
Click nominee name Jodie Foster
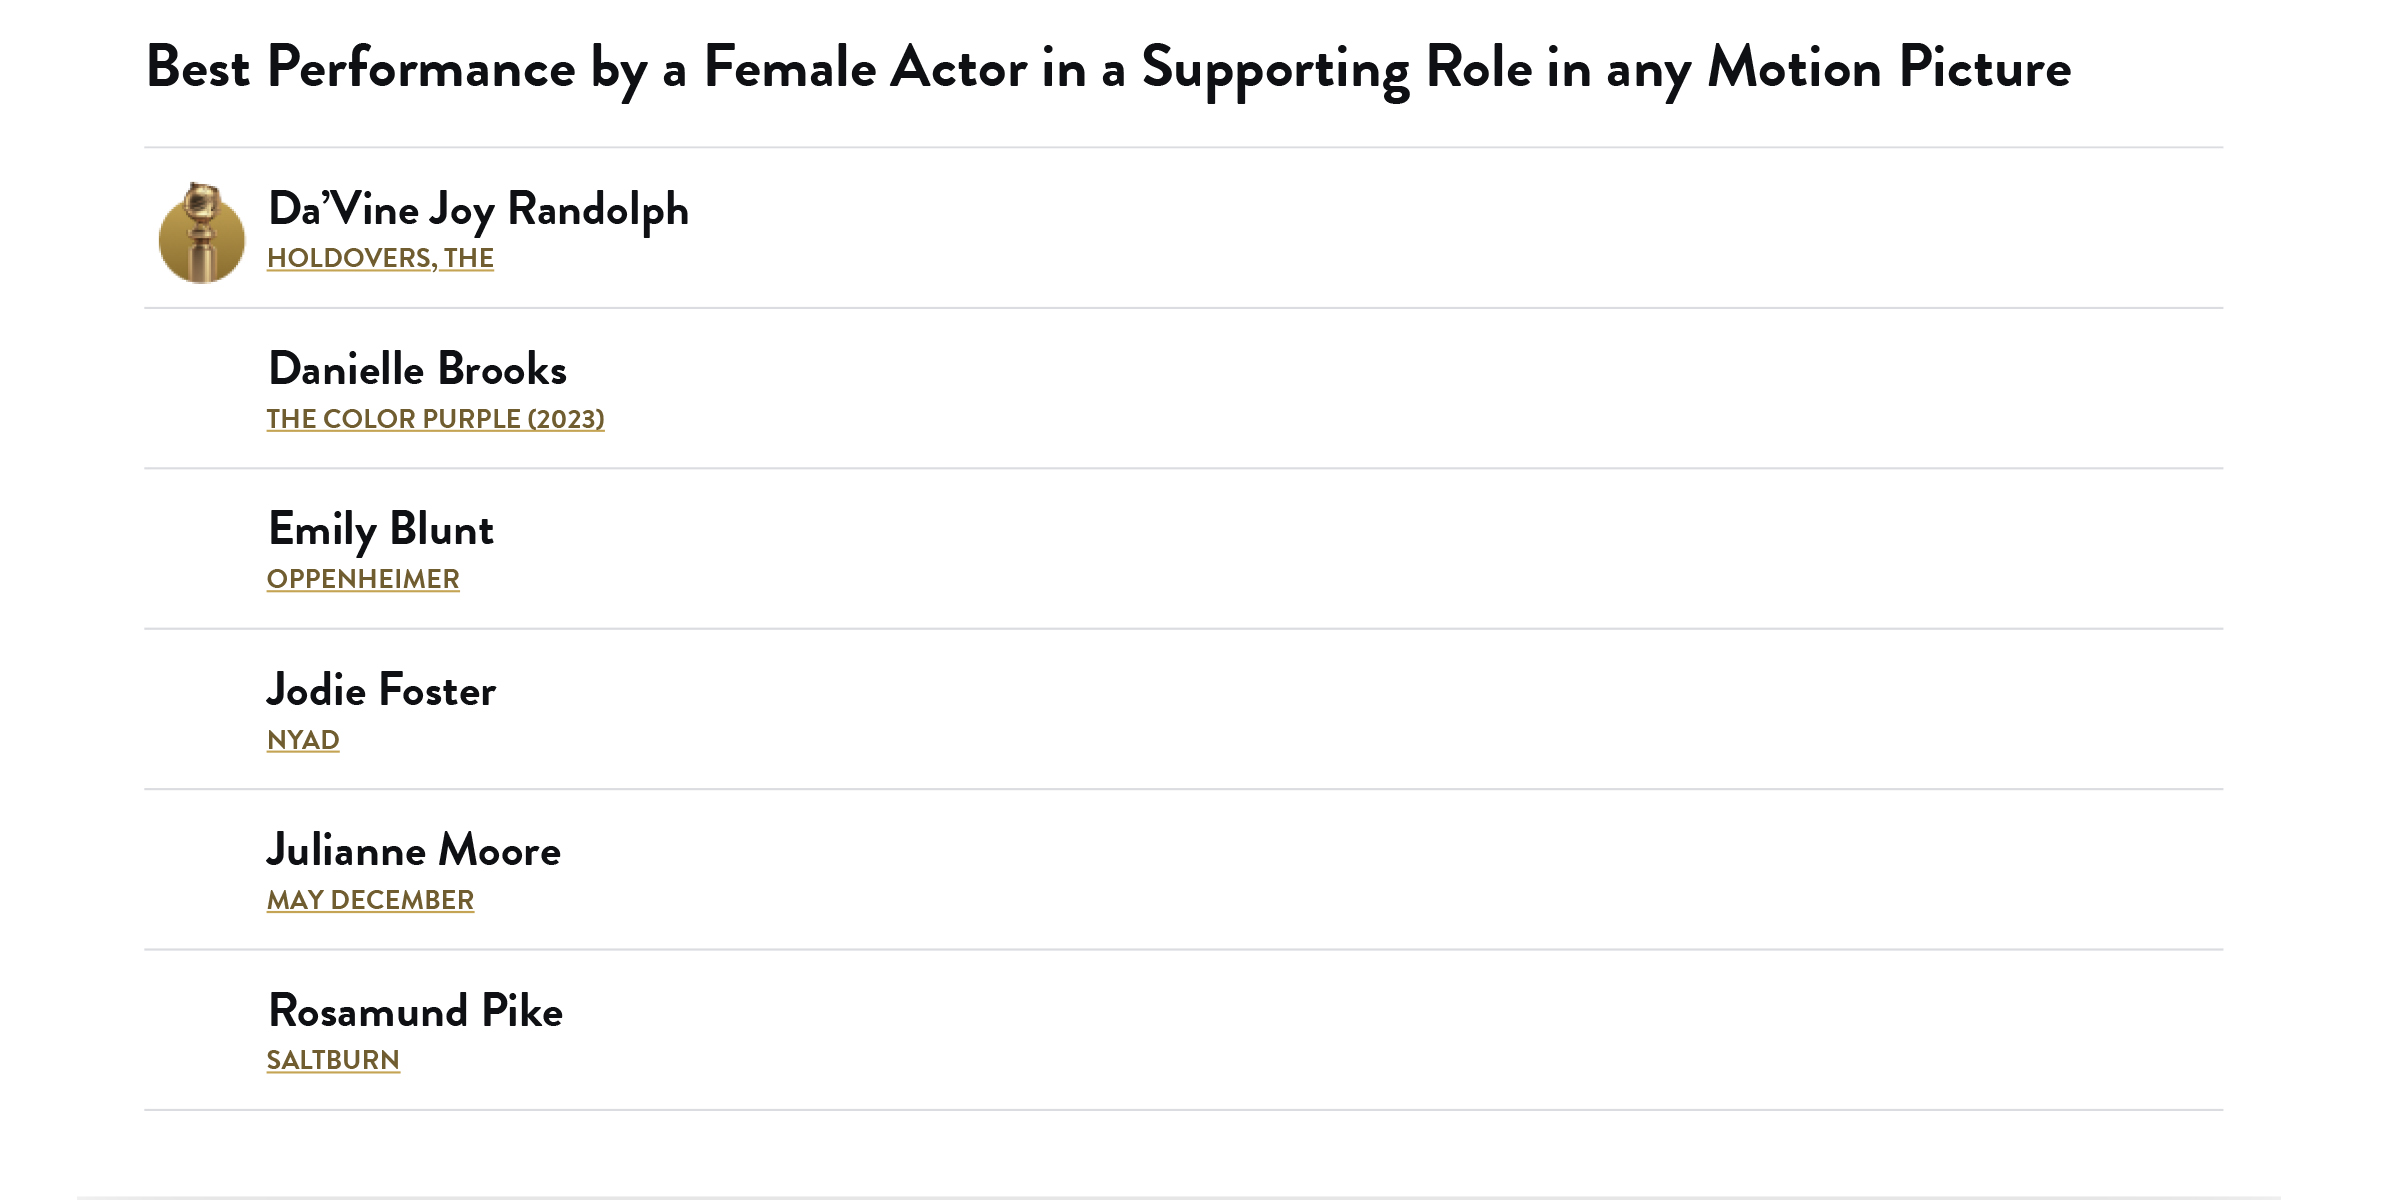click(x=381, y=691)
